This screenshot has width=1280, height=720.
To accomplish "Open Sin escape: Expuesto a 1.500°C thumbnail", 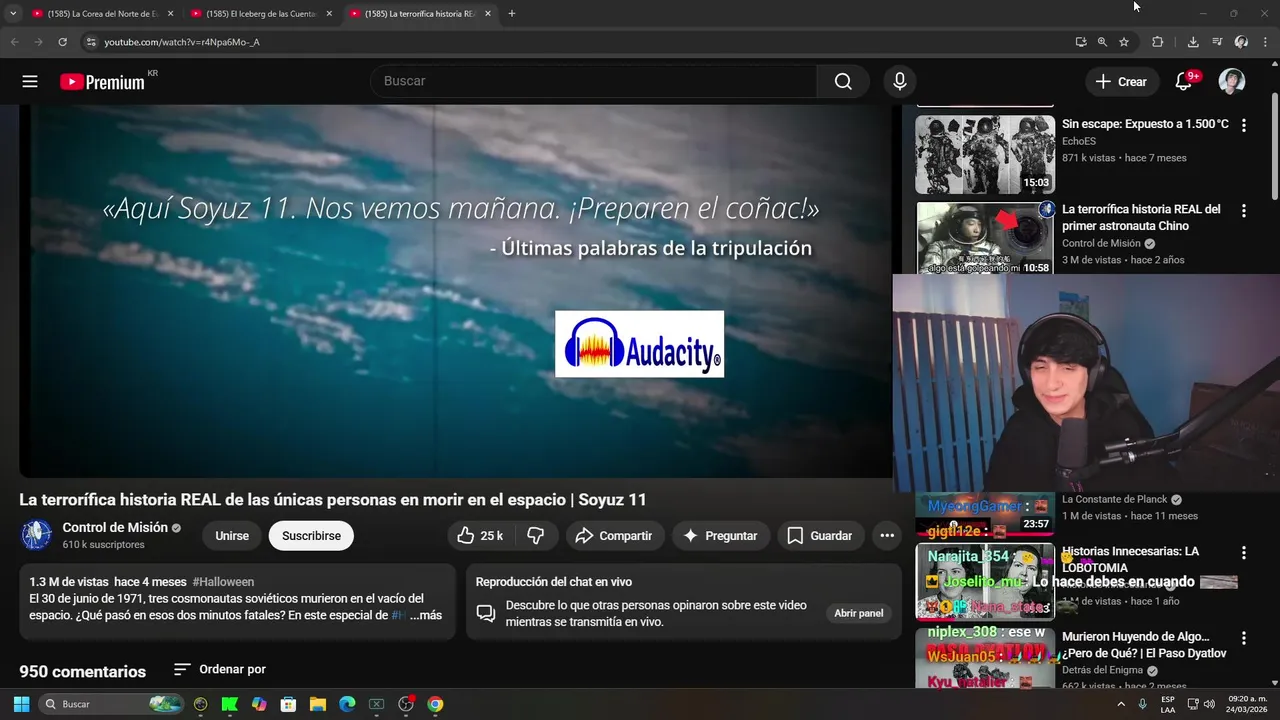I will [985, 155].
